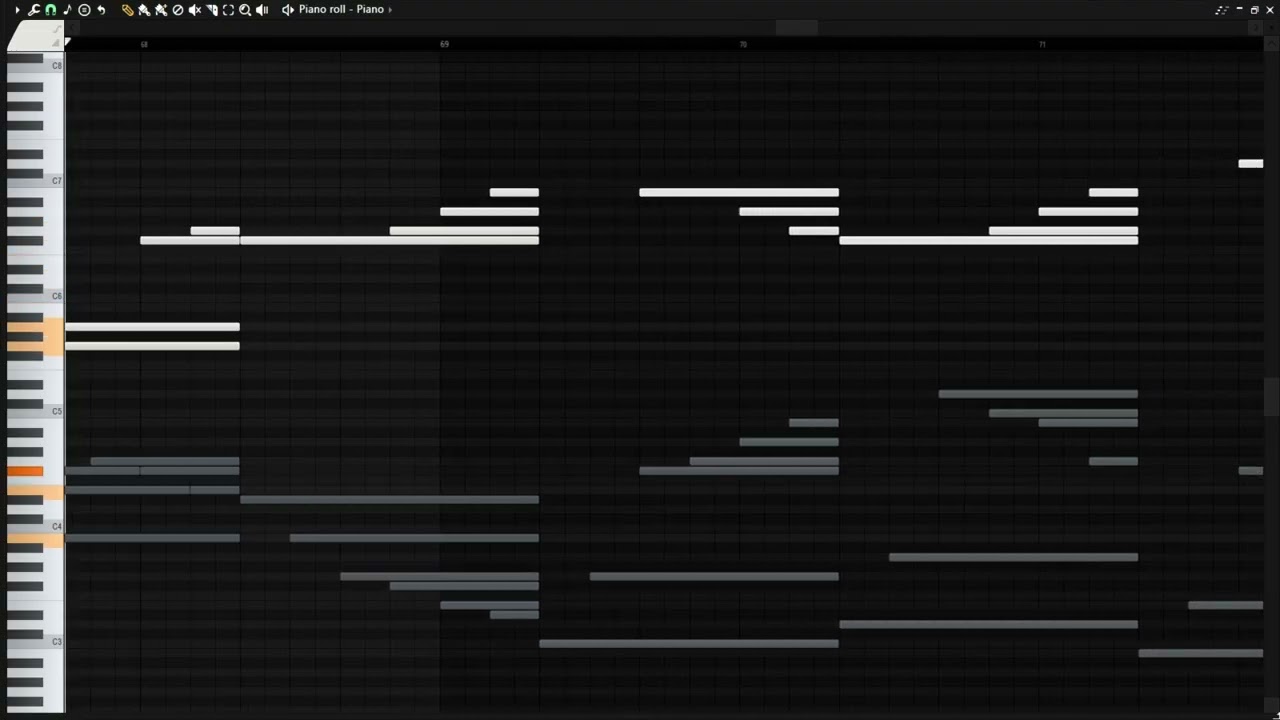This screenshot has height=720, width=1280.
Task: Select the Zoom magnifier tool
Action: tap(245, 10)
